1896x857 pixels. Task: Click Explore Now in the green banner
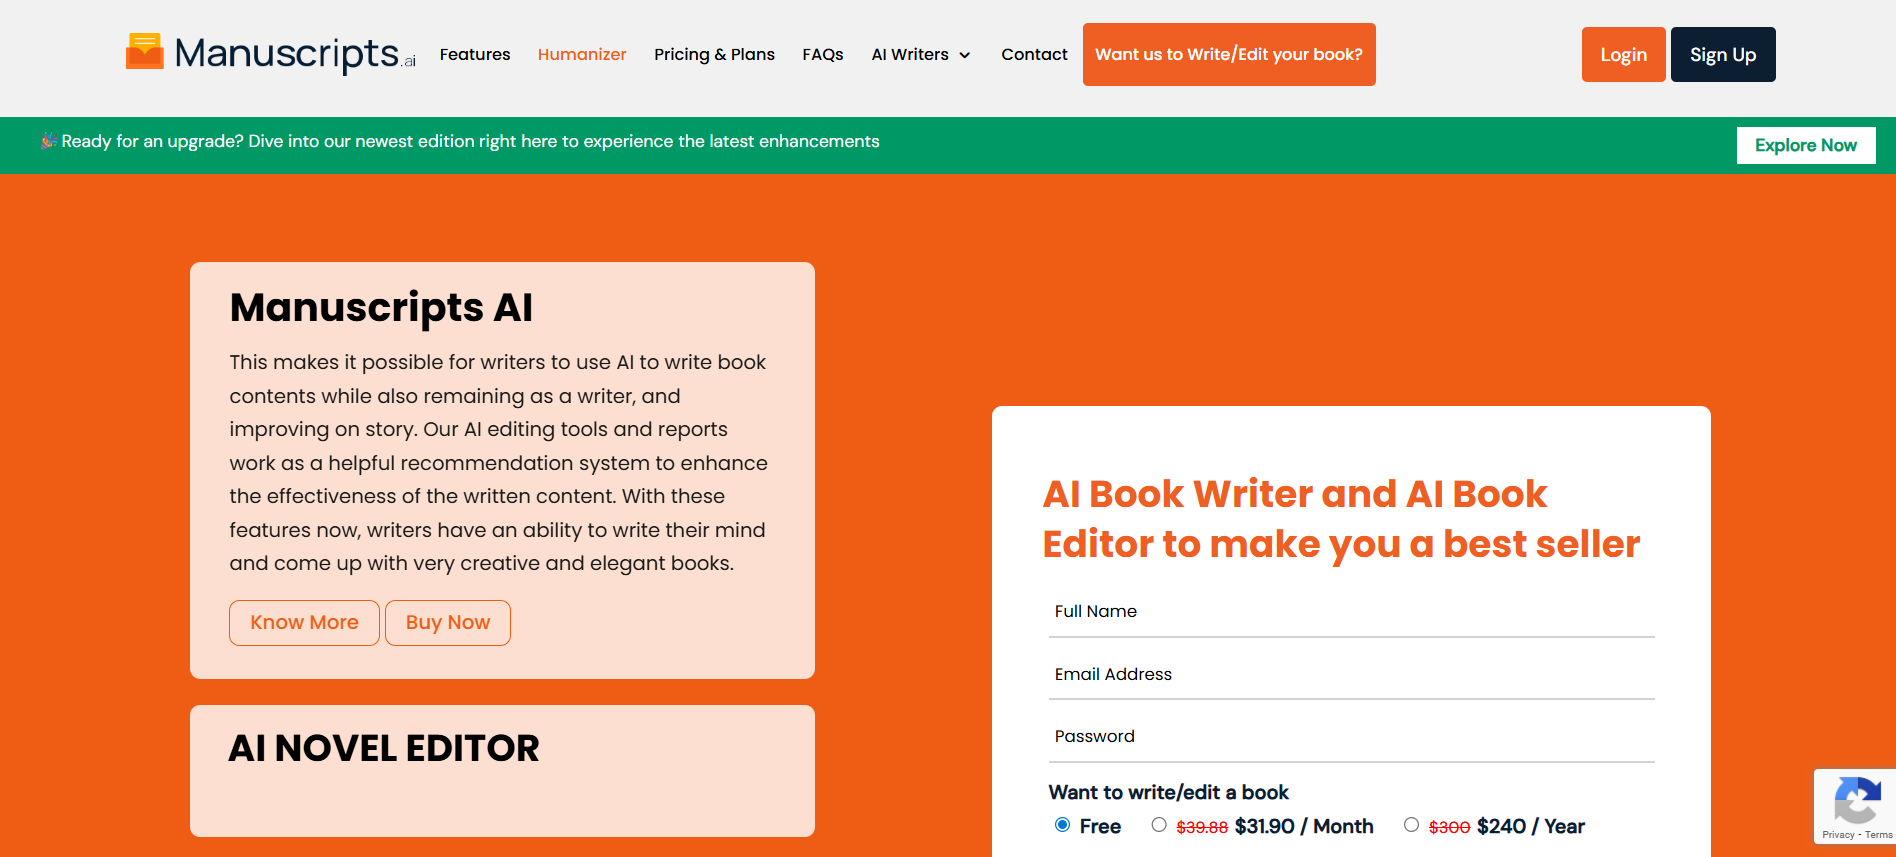[1805, 145]
